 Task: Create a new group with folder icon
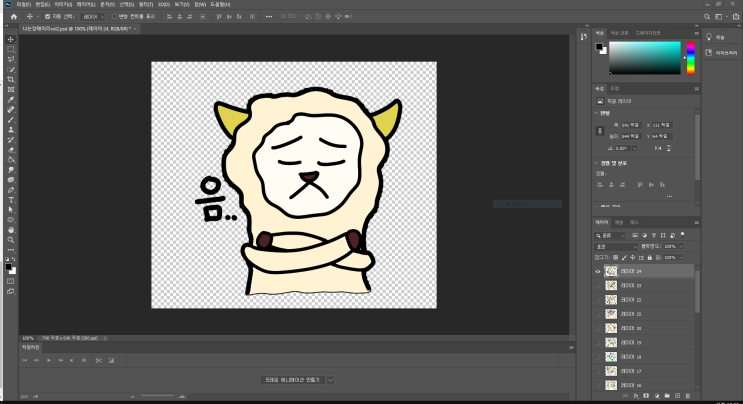coord(667,396)
